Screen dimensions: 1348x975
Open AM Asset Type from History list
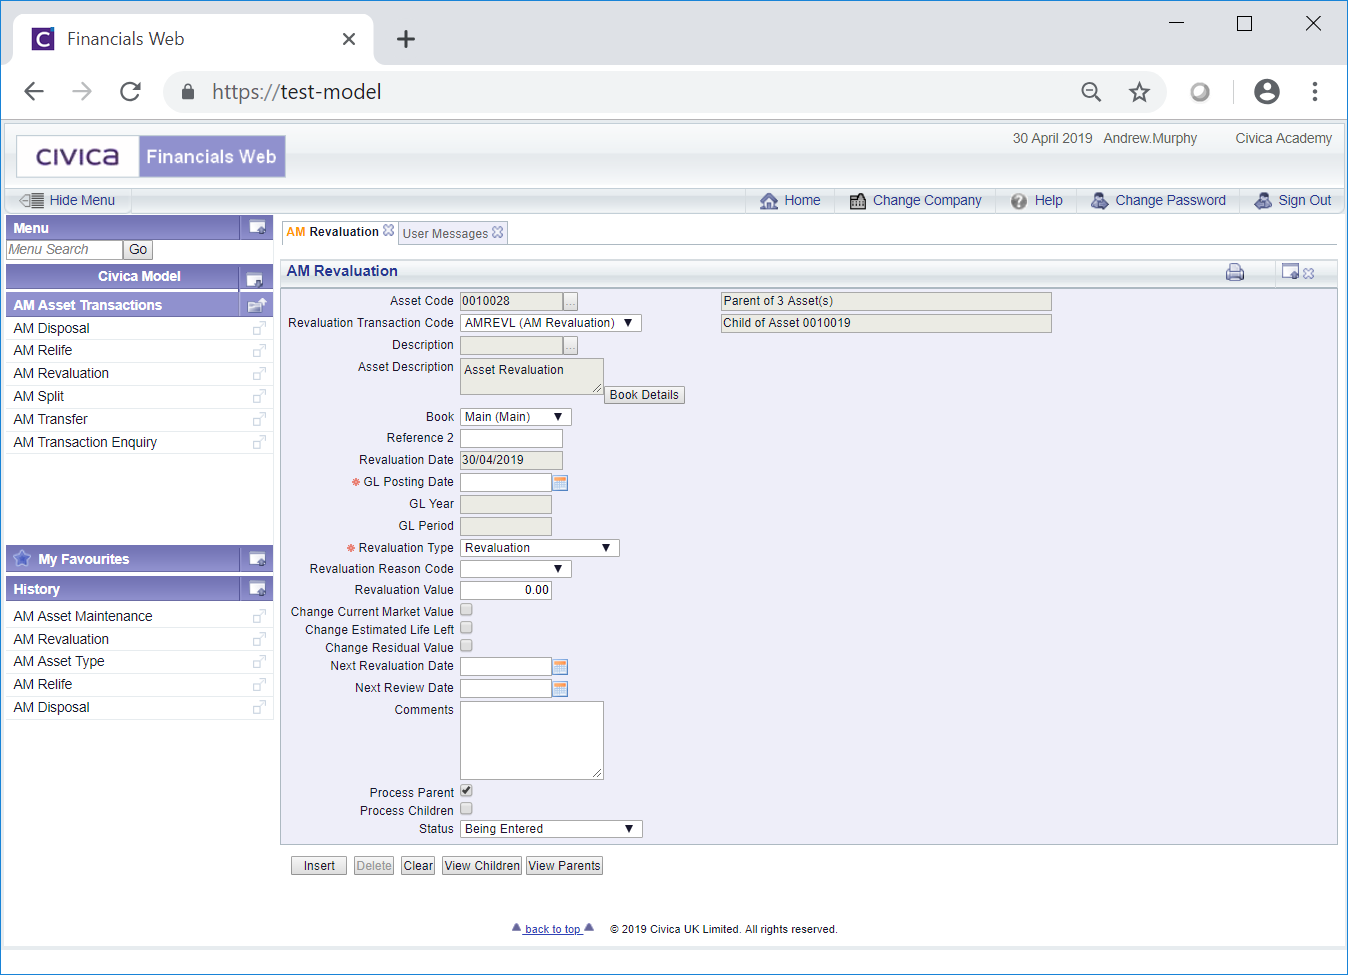point(59,661)
